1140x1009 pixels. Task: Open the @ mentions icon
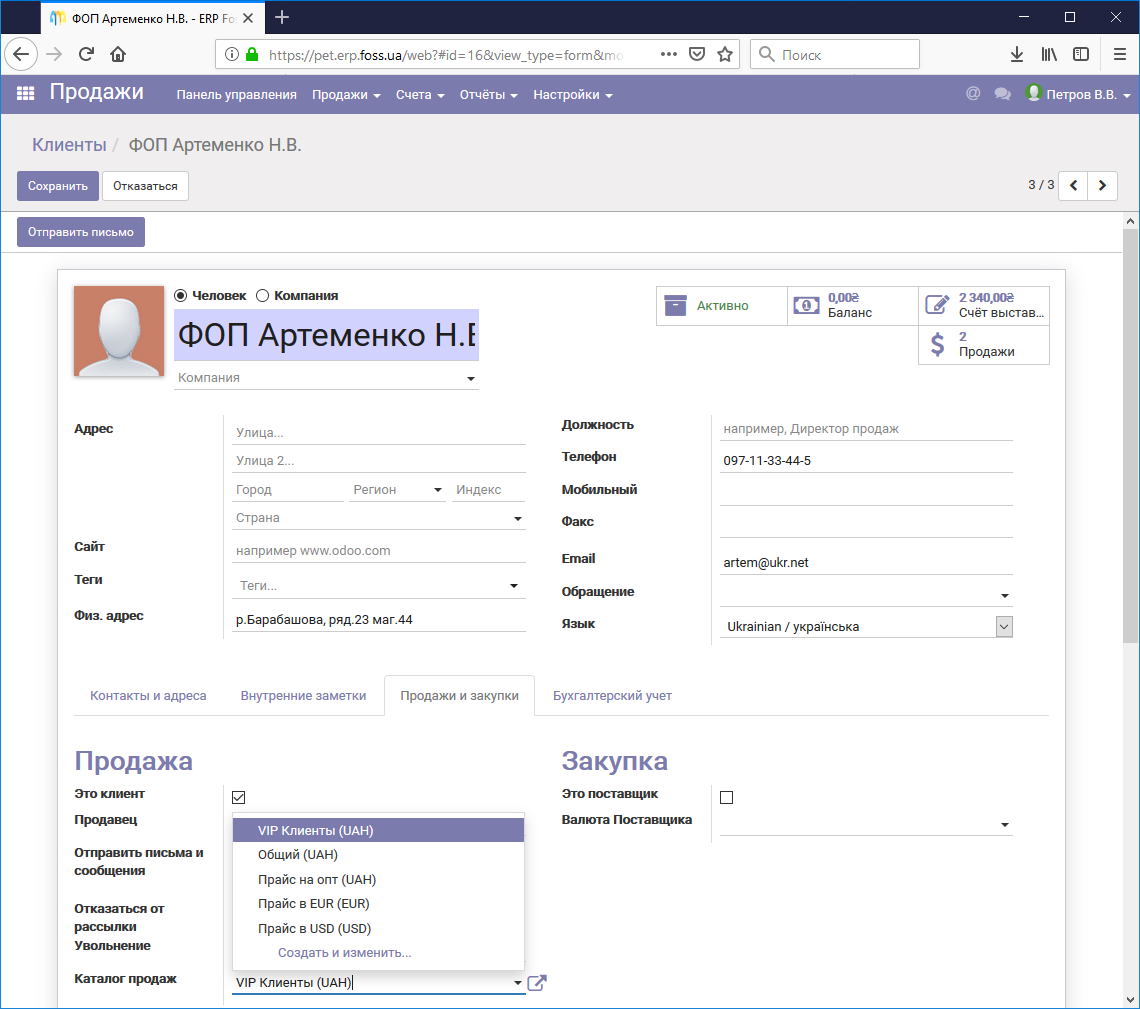click(x=973, y=94)
